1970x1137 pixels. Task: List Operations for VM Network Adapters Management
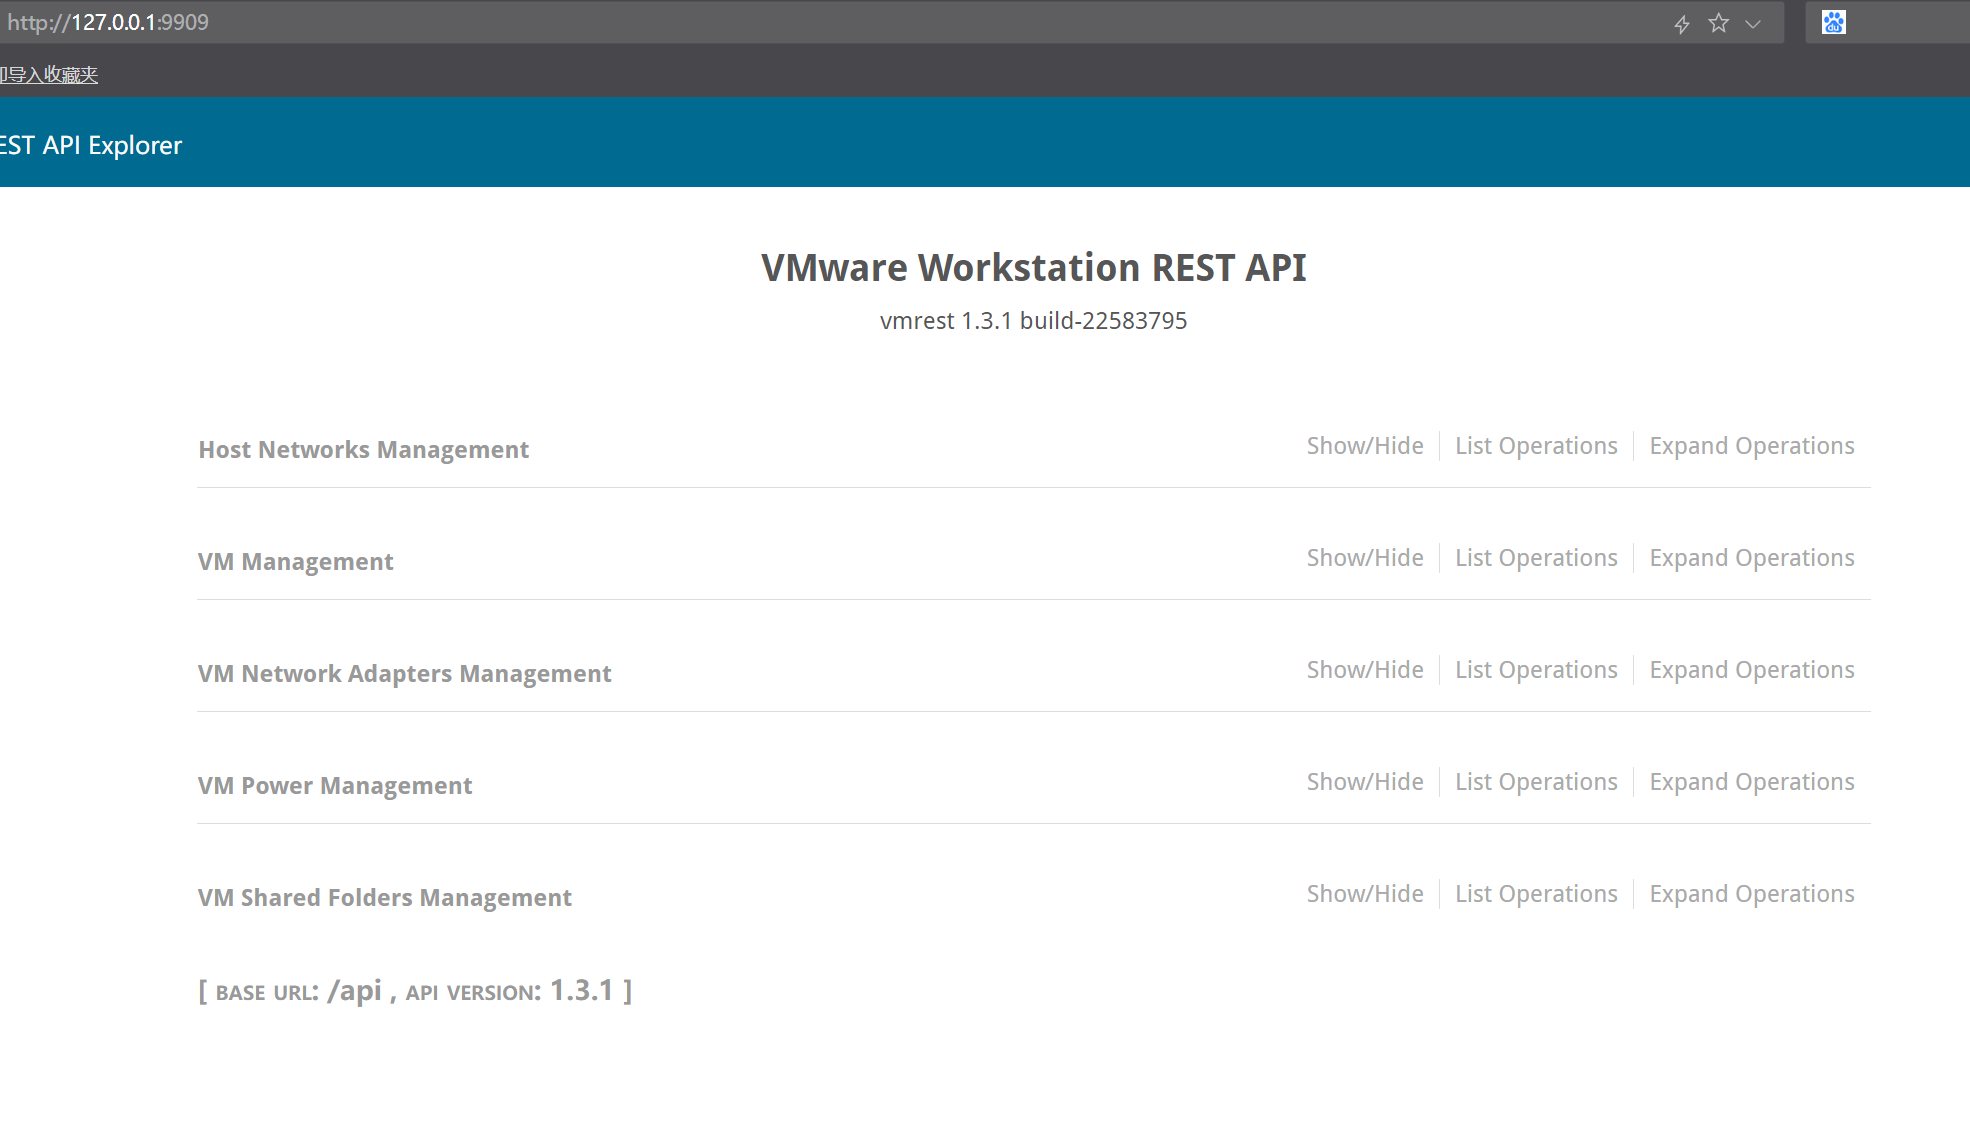(1536, 670)
